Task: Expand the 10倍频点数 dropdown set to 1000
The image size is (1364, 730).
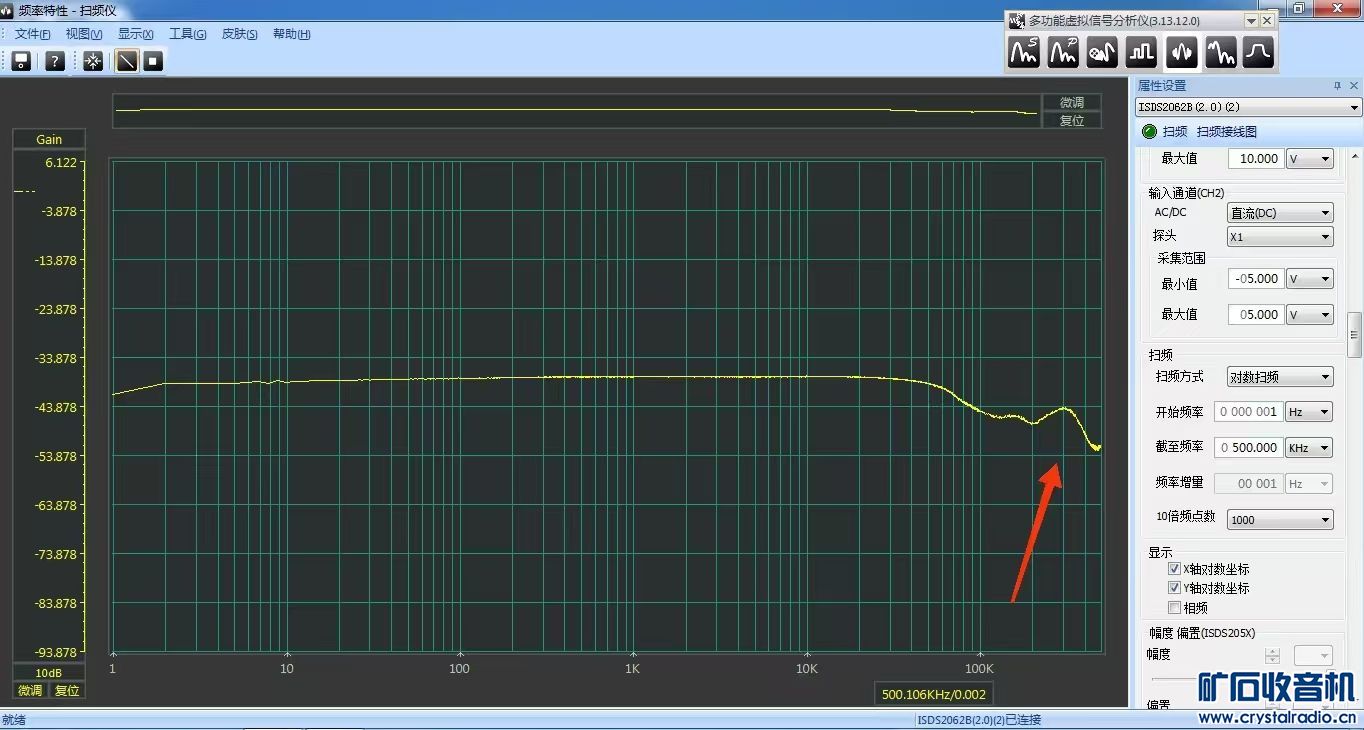Action: [1280, 520]
